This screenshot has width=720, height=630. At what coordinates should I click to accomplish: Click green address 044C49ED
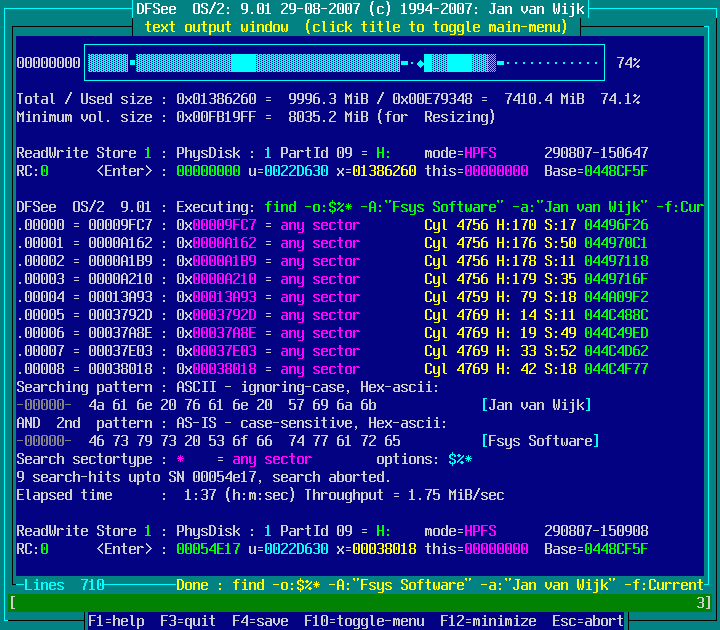pos(616,333)
